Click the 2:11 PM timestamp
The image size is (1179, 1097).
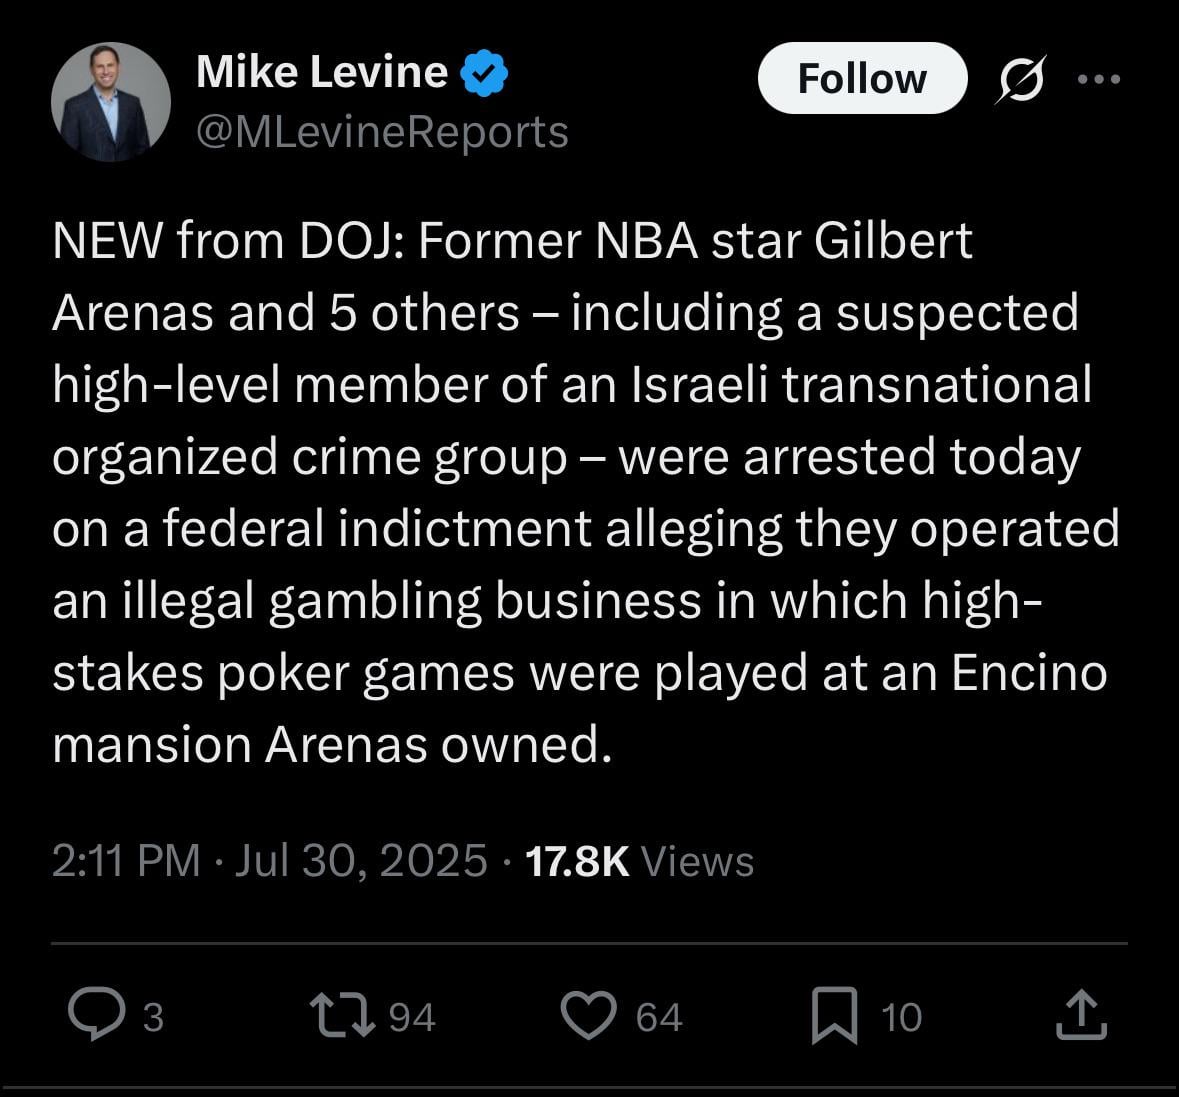pos(126,861)
